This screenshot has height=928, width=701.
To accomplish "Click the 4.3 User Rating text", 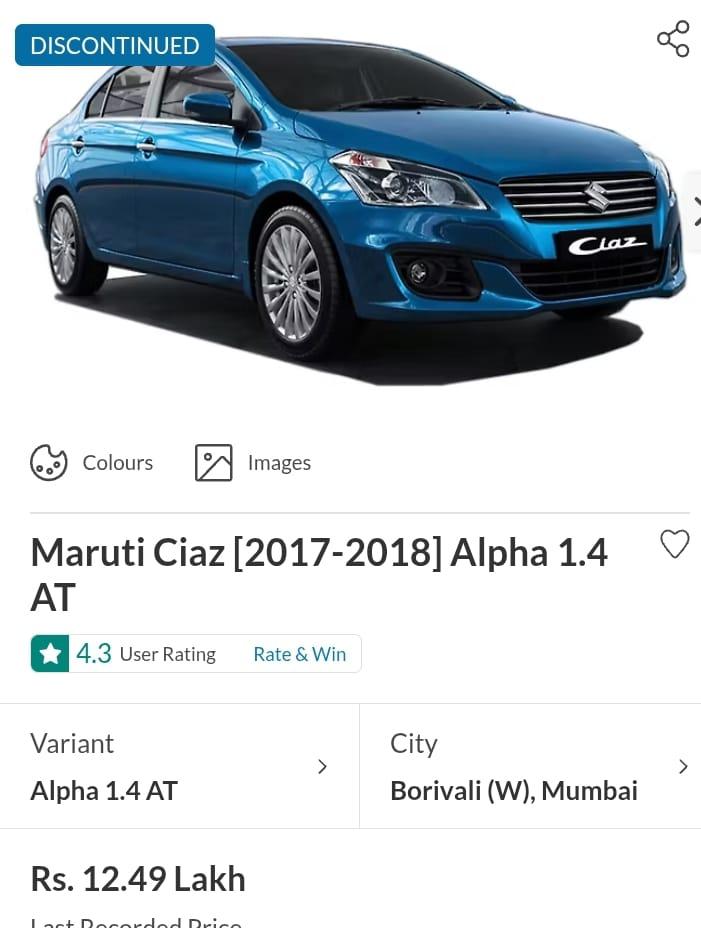I will point(146,654).
